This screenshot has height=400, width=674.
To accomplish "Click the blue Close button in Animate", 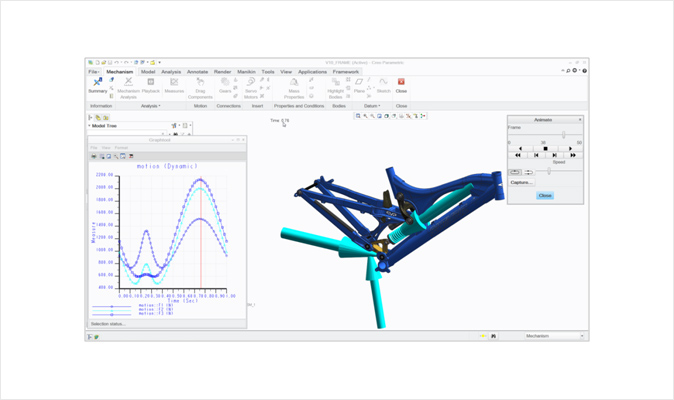I will 545,195.
